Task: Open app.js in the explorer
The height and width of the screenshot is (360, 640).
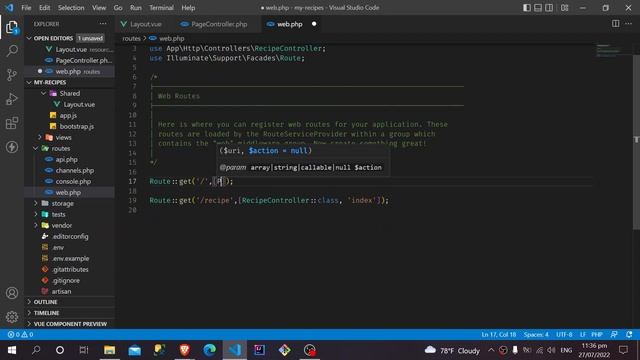Action: (68, 115)
